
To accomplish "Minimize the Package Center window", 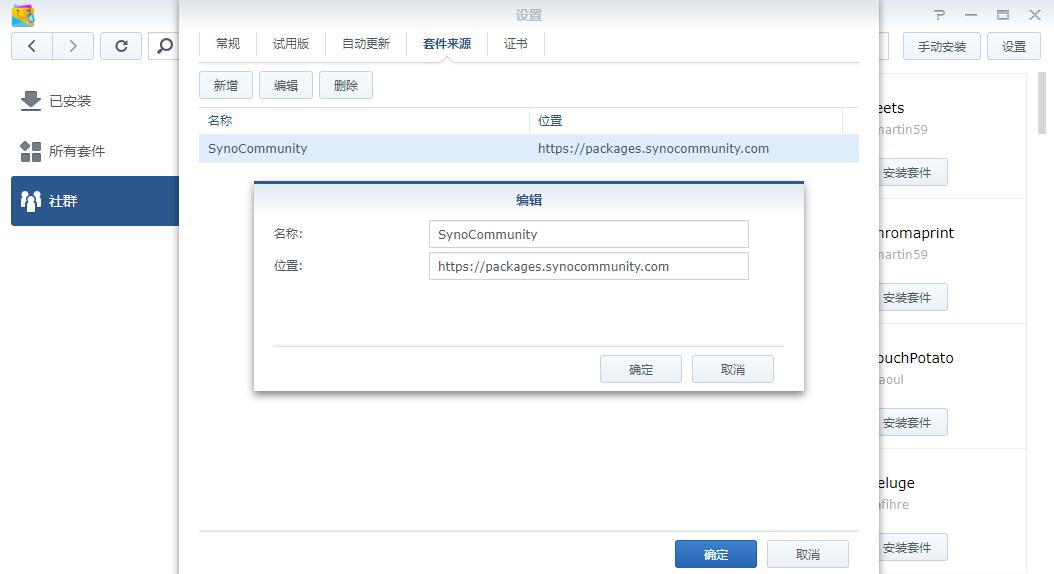I will point(971,15).
